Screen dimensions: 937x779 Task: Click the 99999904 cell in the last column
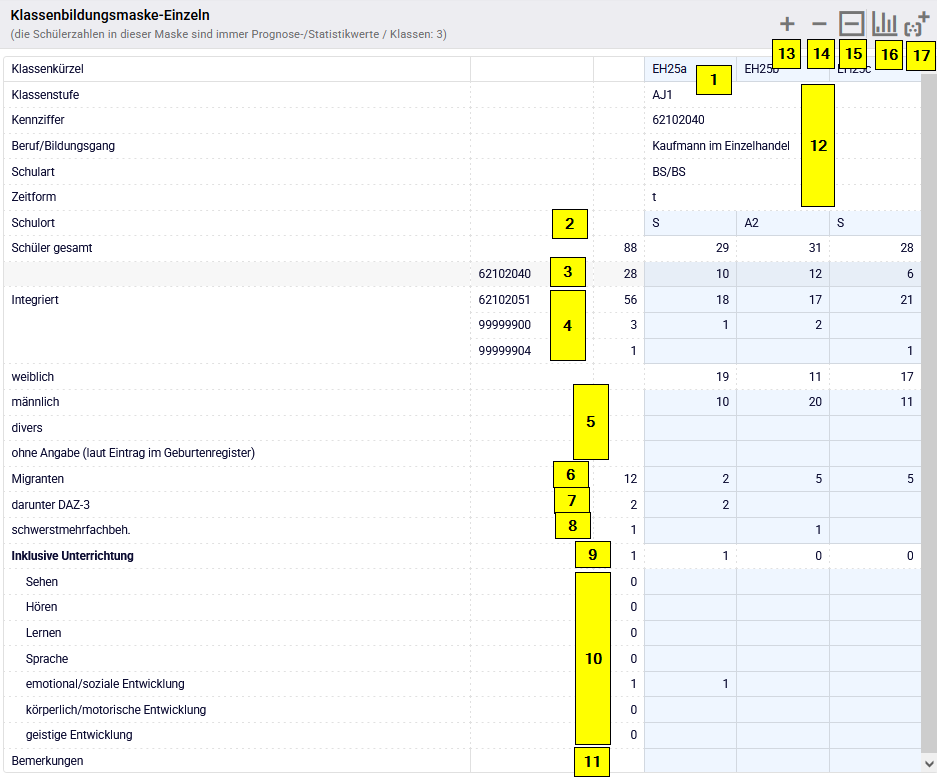tap(874, 351)
